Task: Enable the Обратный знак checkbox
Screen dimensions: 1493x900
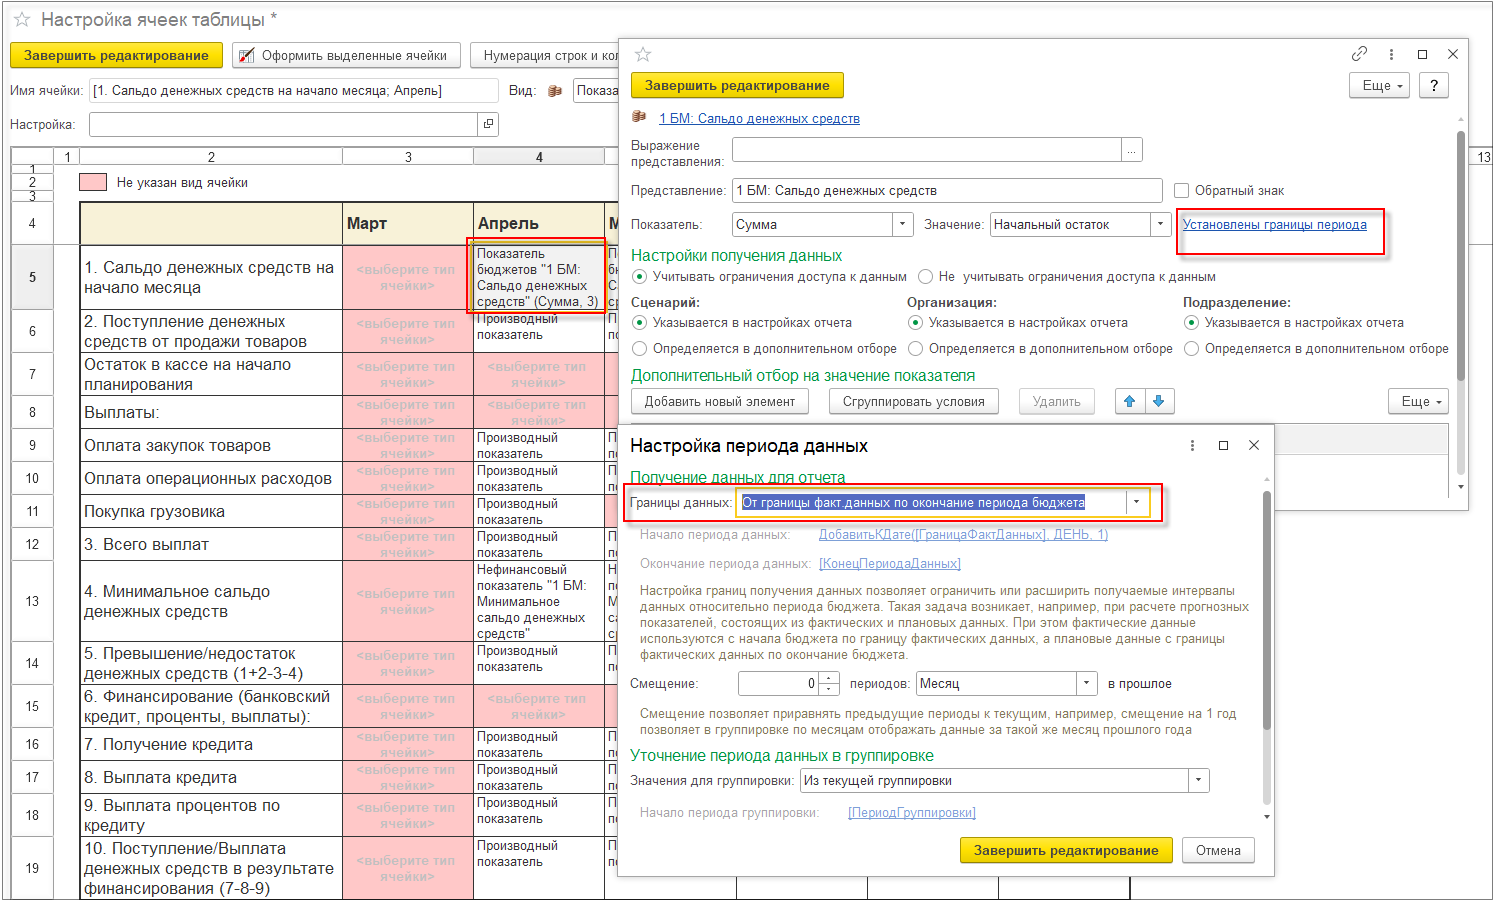Action: coord(1181,190)
